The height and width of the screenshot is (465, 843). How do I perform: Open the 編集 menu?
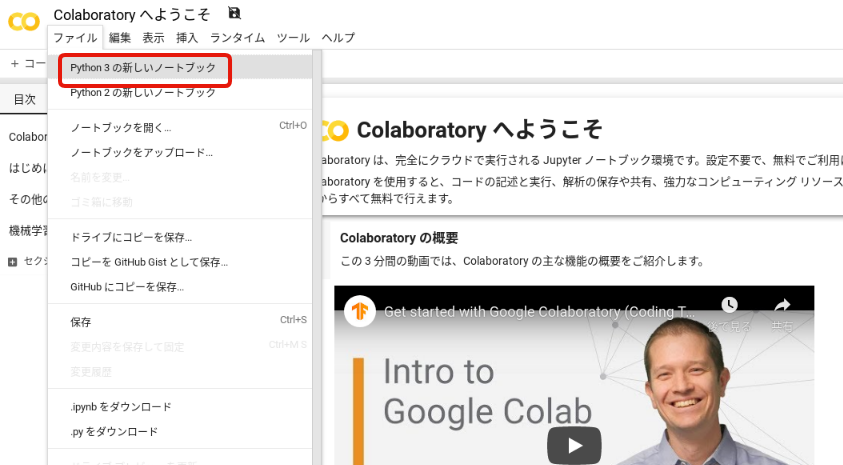point(120,38)
